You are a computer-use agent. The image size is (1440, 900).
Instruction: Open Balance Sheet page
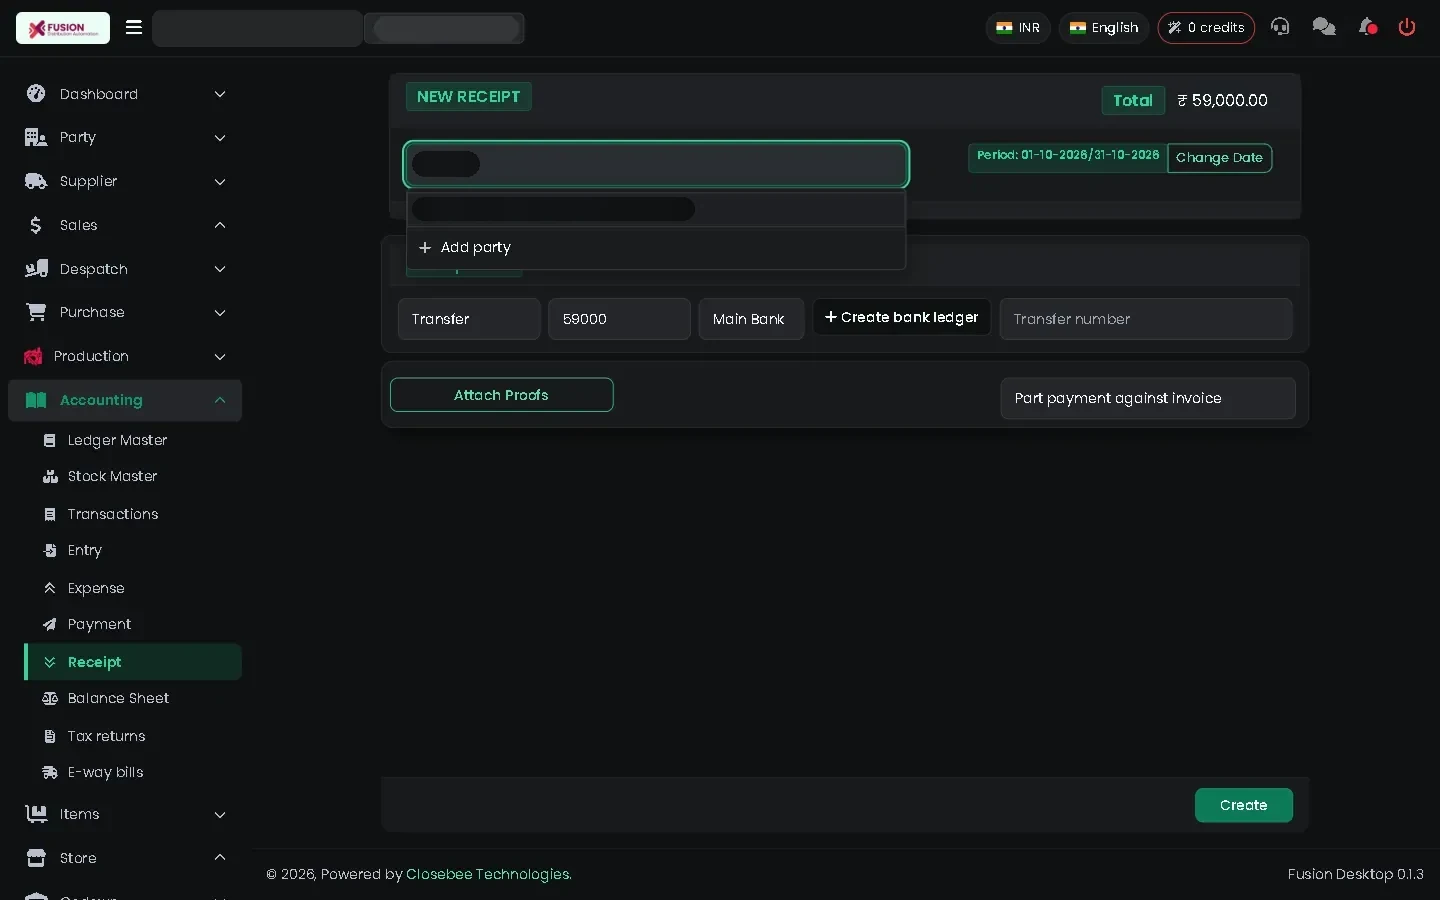(118, 698)
